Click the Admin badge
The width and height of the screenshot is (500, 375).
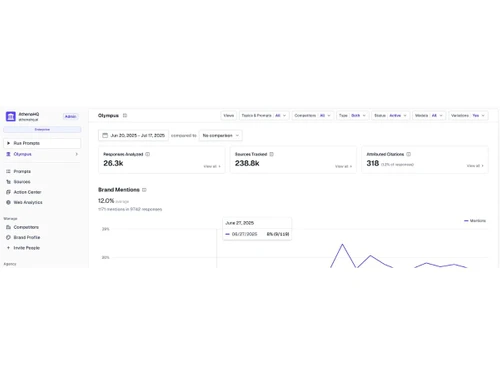coord(70,116)
